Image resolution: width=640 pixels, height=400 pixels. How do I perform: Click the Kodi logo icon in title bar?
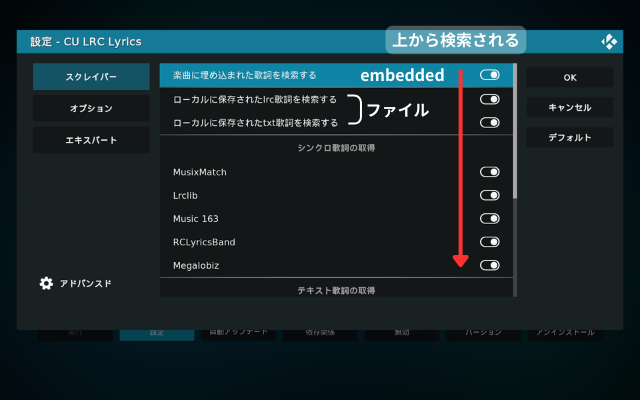click(x=609, y=41)
